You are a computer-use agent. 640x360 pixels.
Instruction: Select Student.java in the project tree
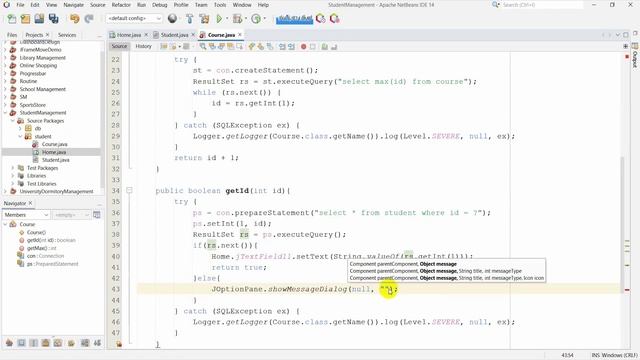pos(56,160)
